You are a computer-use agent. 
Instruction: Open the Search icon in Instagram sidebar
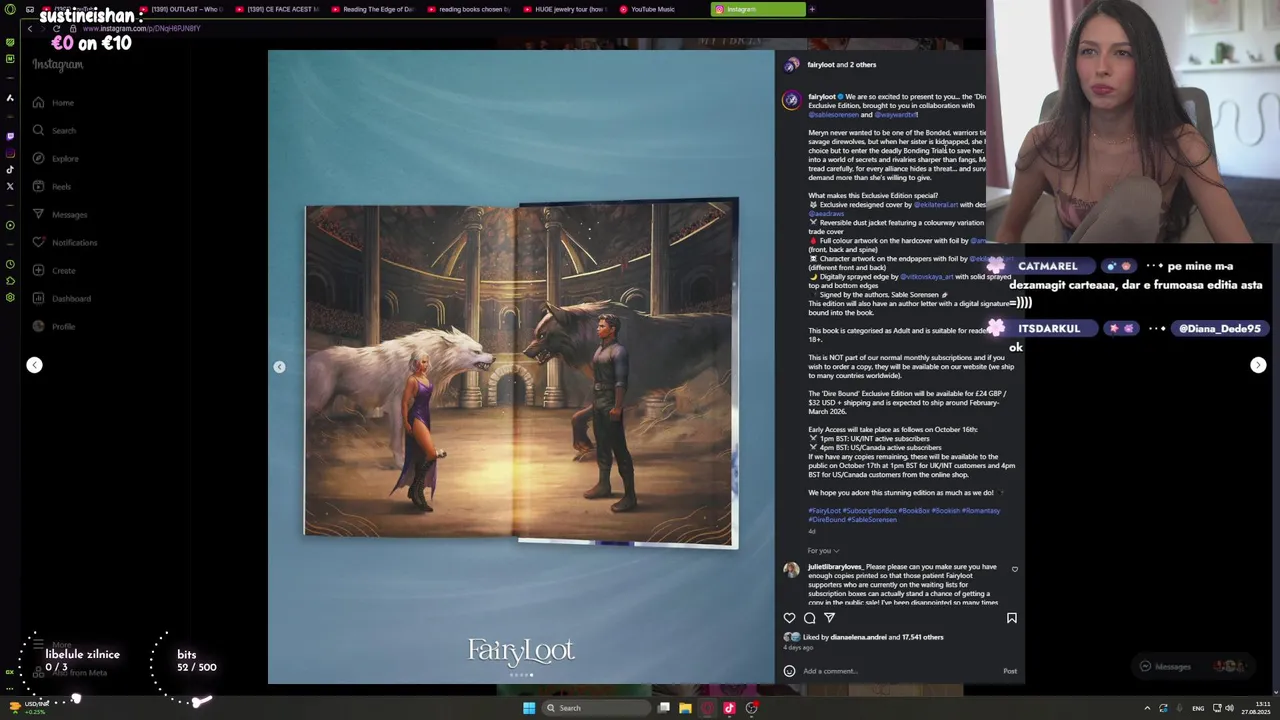(38, 131)
